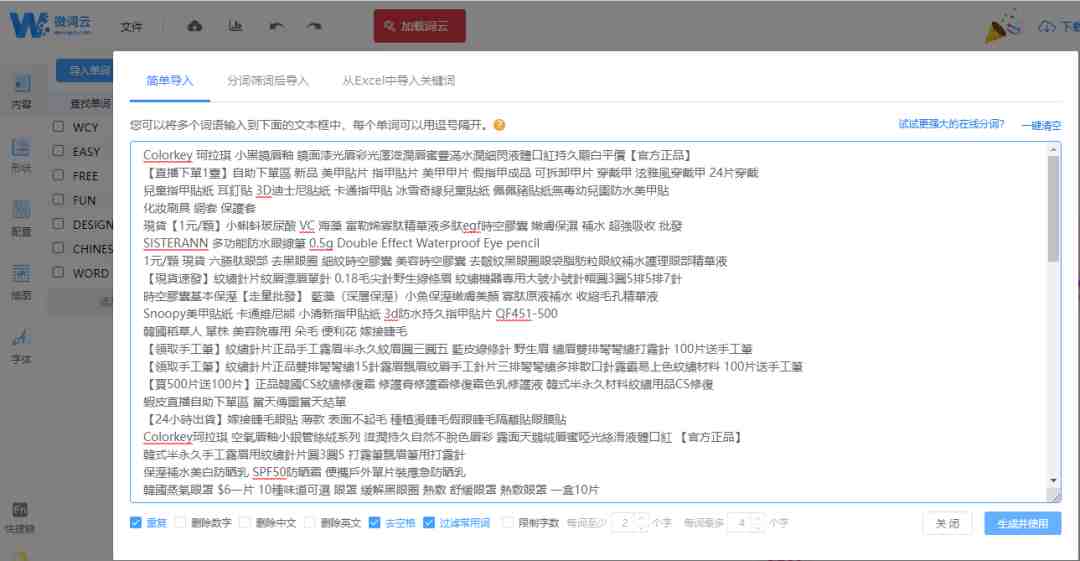The width and height of the screenshot is (1080, 561).
Task: Click the undo arrow icon
Action: click(x=276, y=26)
